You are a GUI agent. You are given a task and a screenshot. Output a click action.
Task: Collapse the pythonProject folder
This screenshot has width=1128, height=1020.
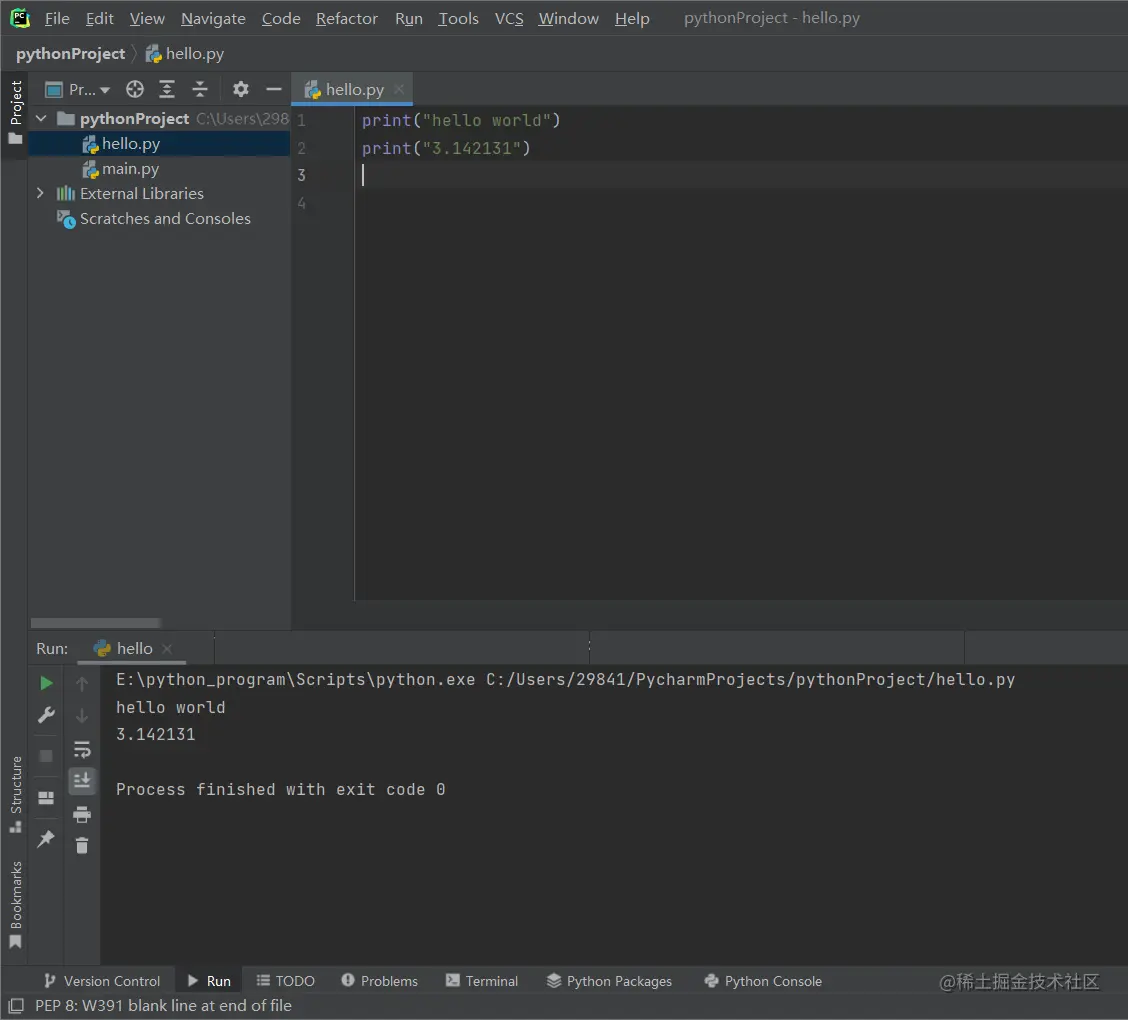40,118
